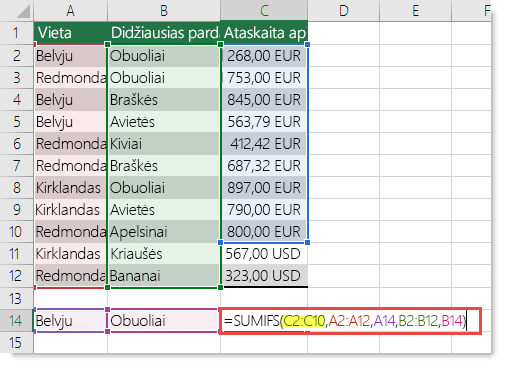Click Redmonda in row 10
506x368 pixels.
(x=70, y=232)
